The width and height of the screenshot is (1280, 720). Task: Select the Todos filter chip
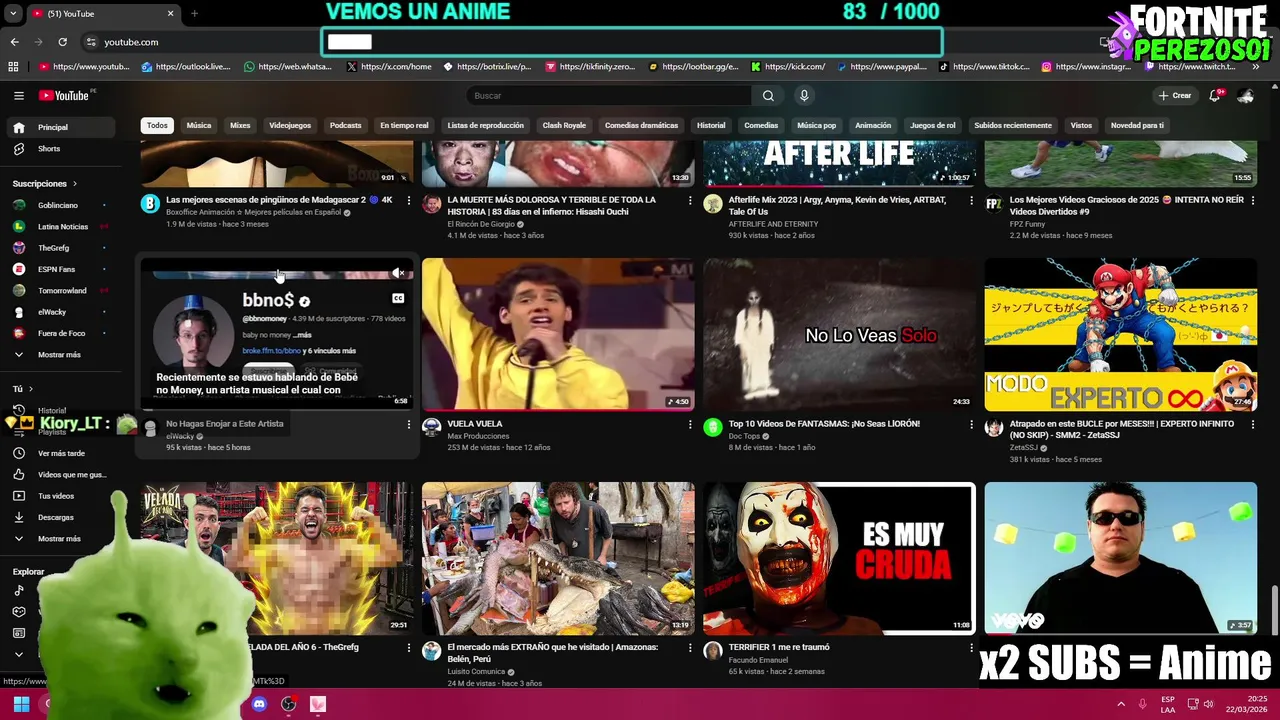pyautogui.click(x=157, y=126)
